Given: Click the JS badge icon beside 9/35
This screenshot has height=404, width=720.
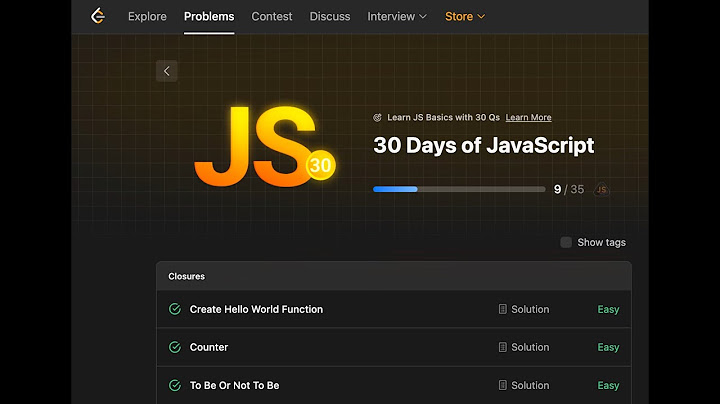Looking at the screenshot, I should click(602, 189).
